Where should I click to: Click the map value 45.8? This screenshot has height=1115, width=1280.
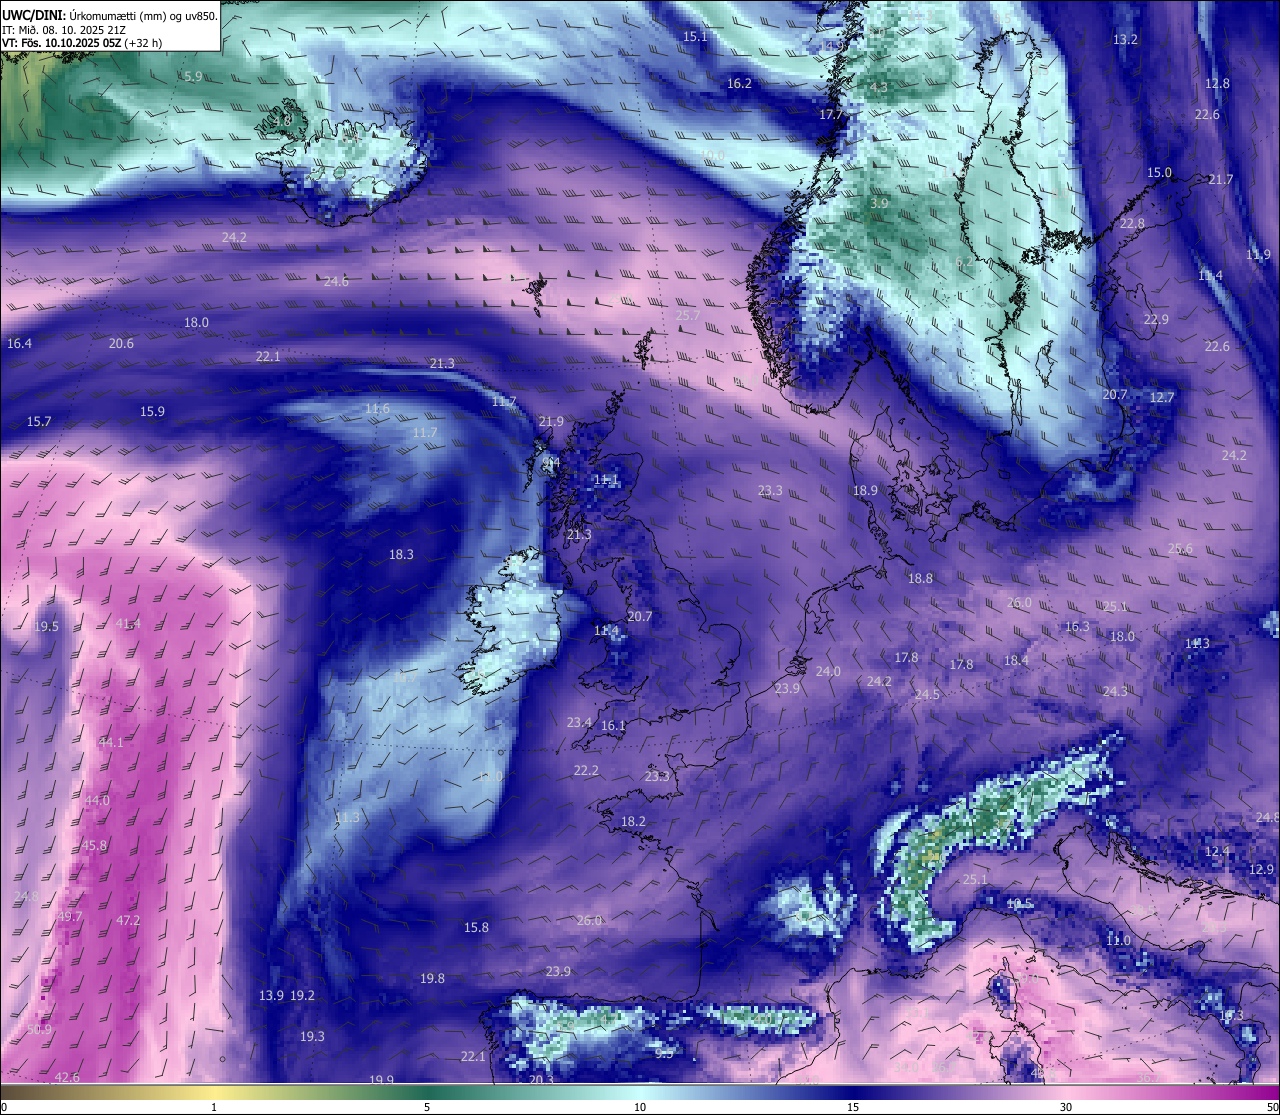click(x=94, y=845)
